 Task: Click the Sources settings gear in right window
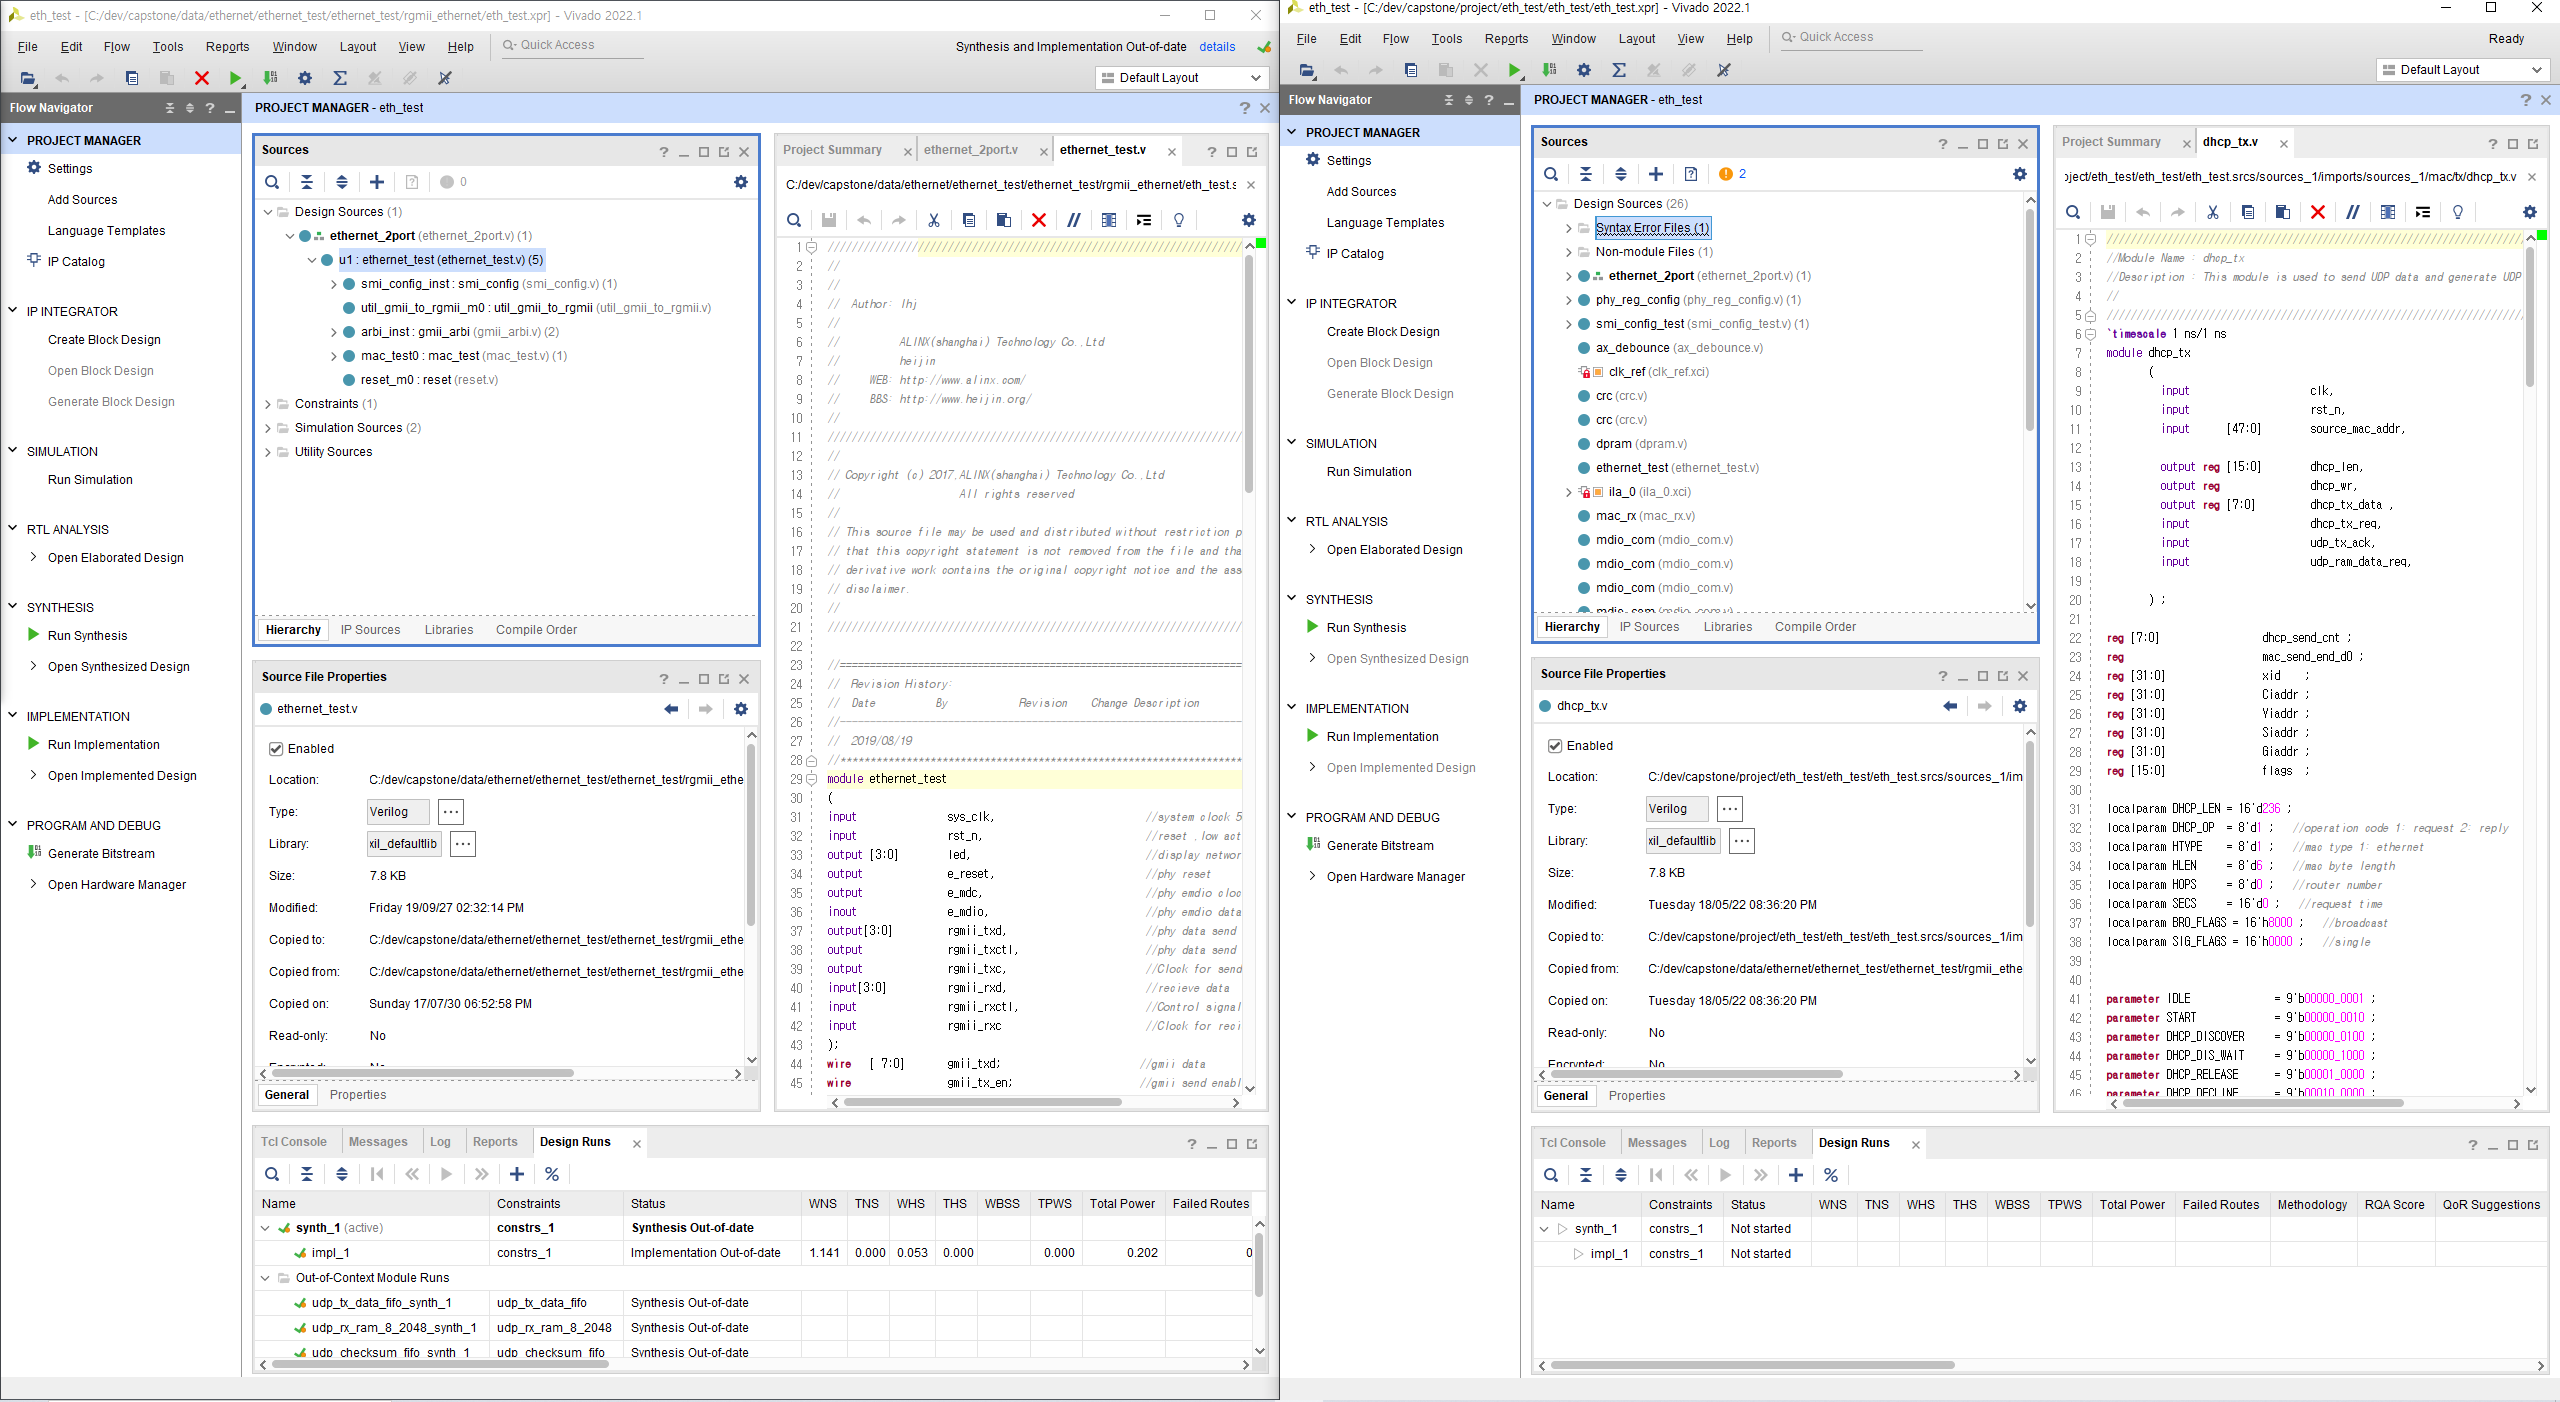[2020, 174]
